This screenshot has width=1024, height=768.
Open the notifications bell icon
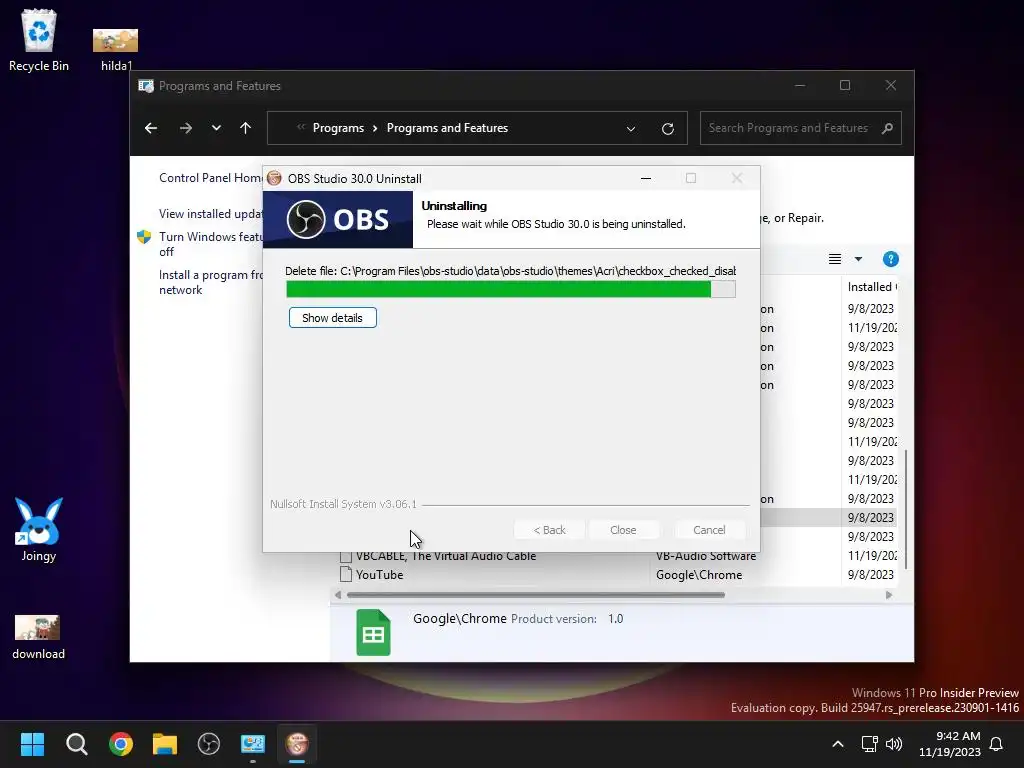996,744
